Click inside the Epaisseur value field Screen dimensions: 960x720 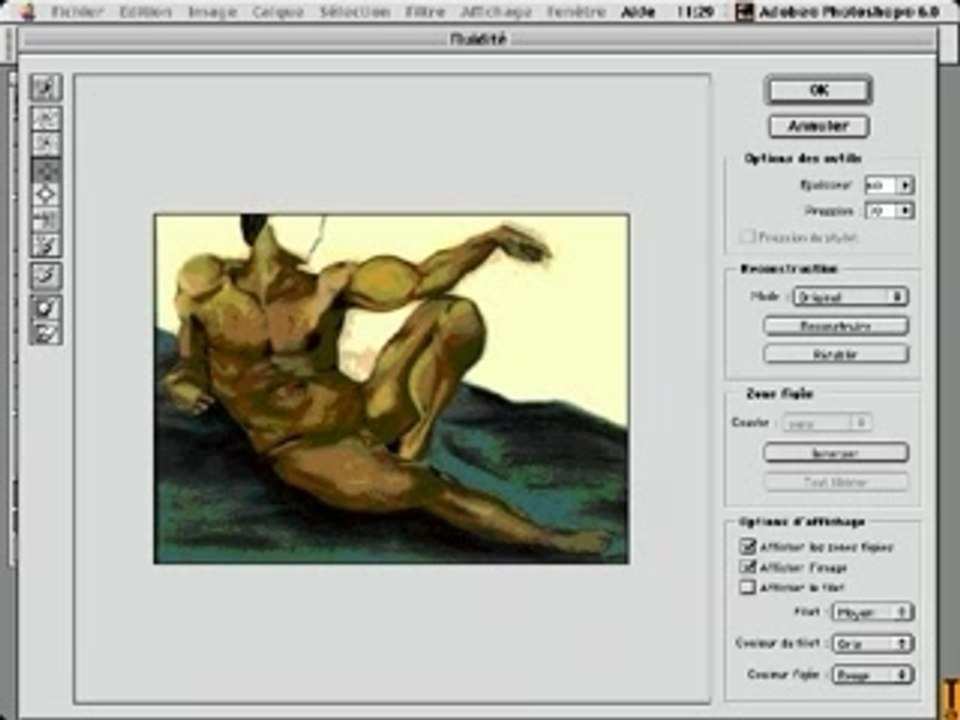coord(881,184)
